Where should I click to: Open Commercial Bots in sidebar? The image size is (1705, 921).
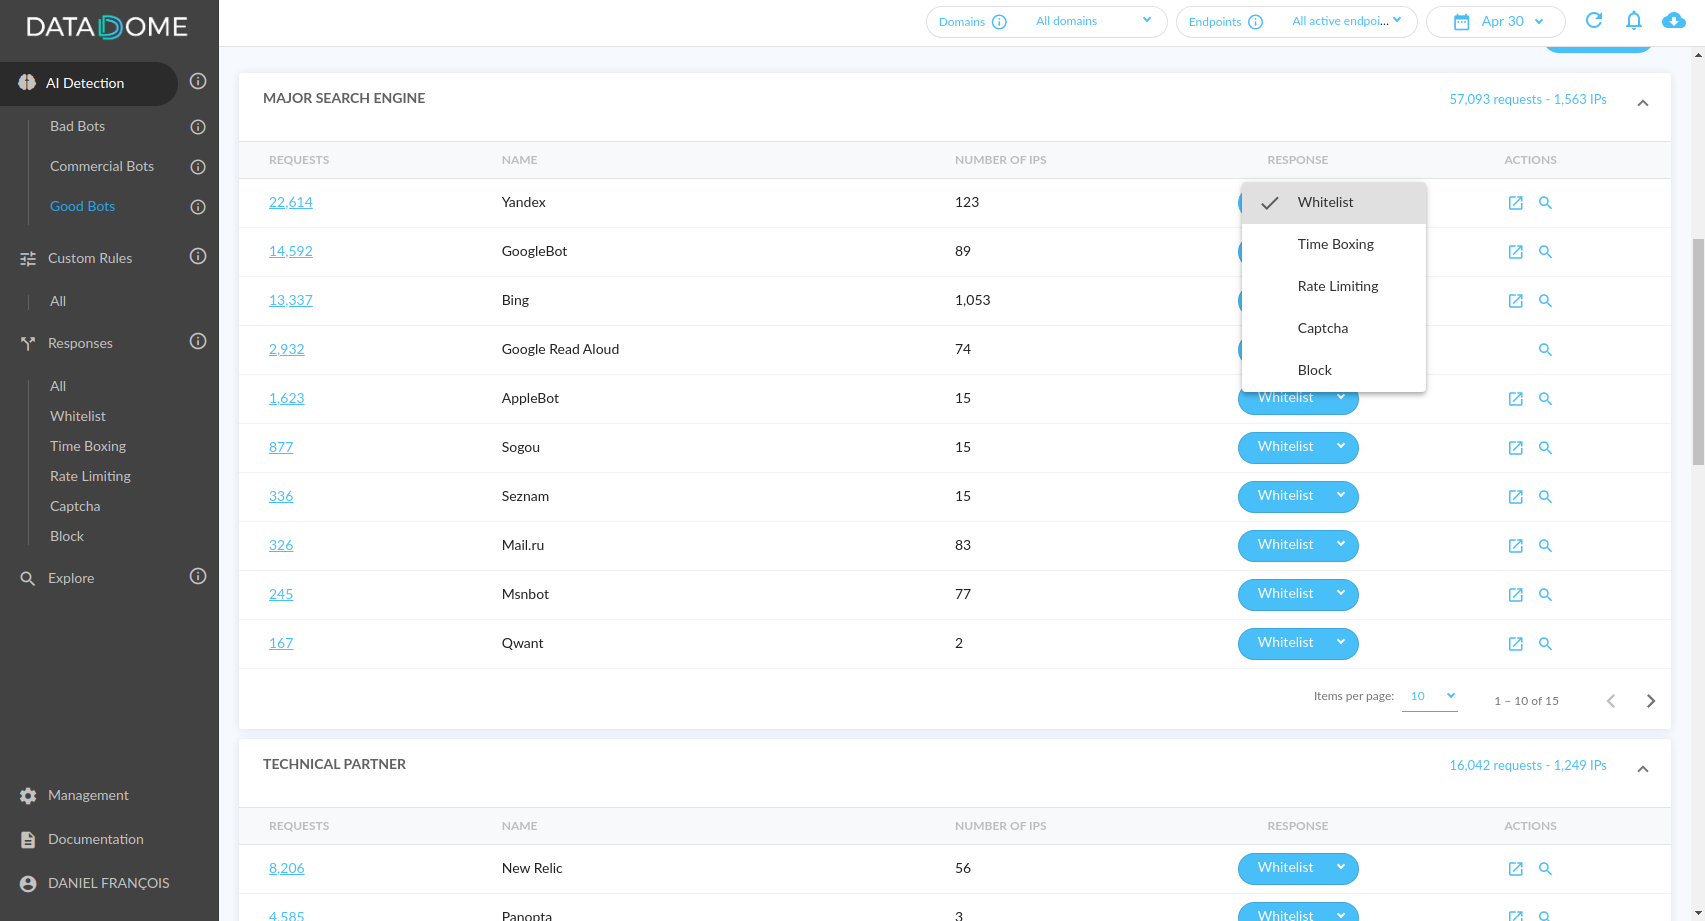click(x=102, y=166)
